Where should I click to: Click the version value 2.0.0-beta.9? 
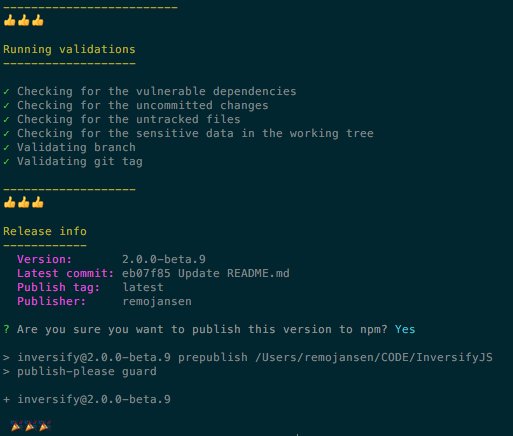(164, 259)
